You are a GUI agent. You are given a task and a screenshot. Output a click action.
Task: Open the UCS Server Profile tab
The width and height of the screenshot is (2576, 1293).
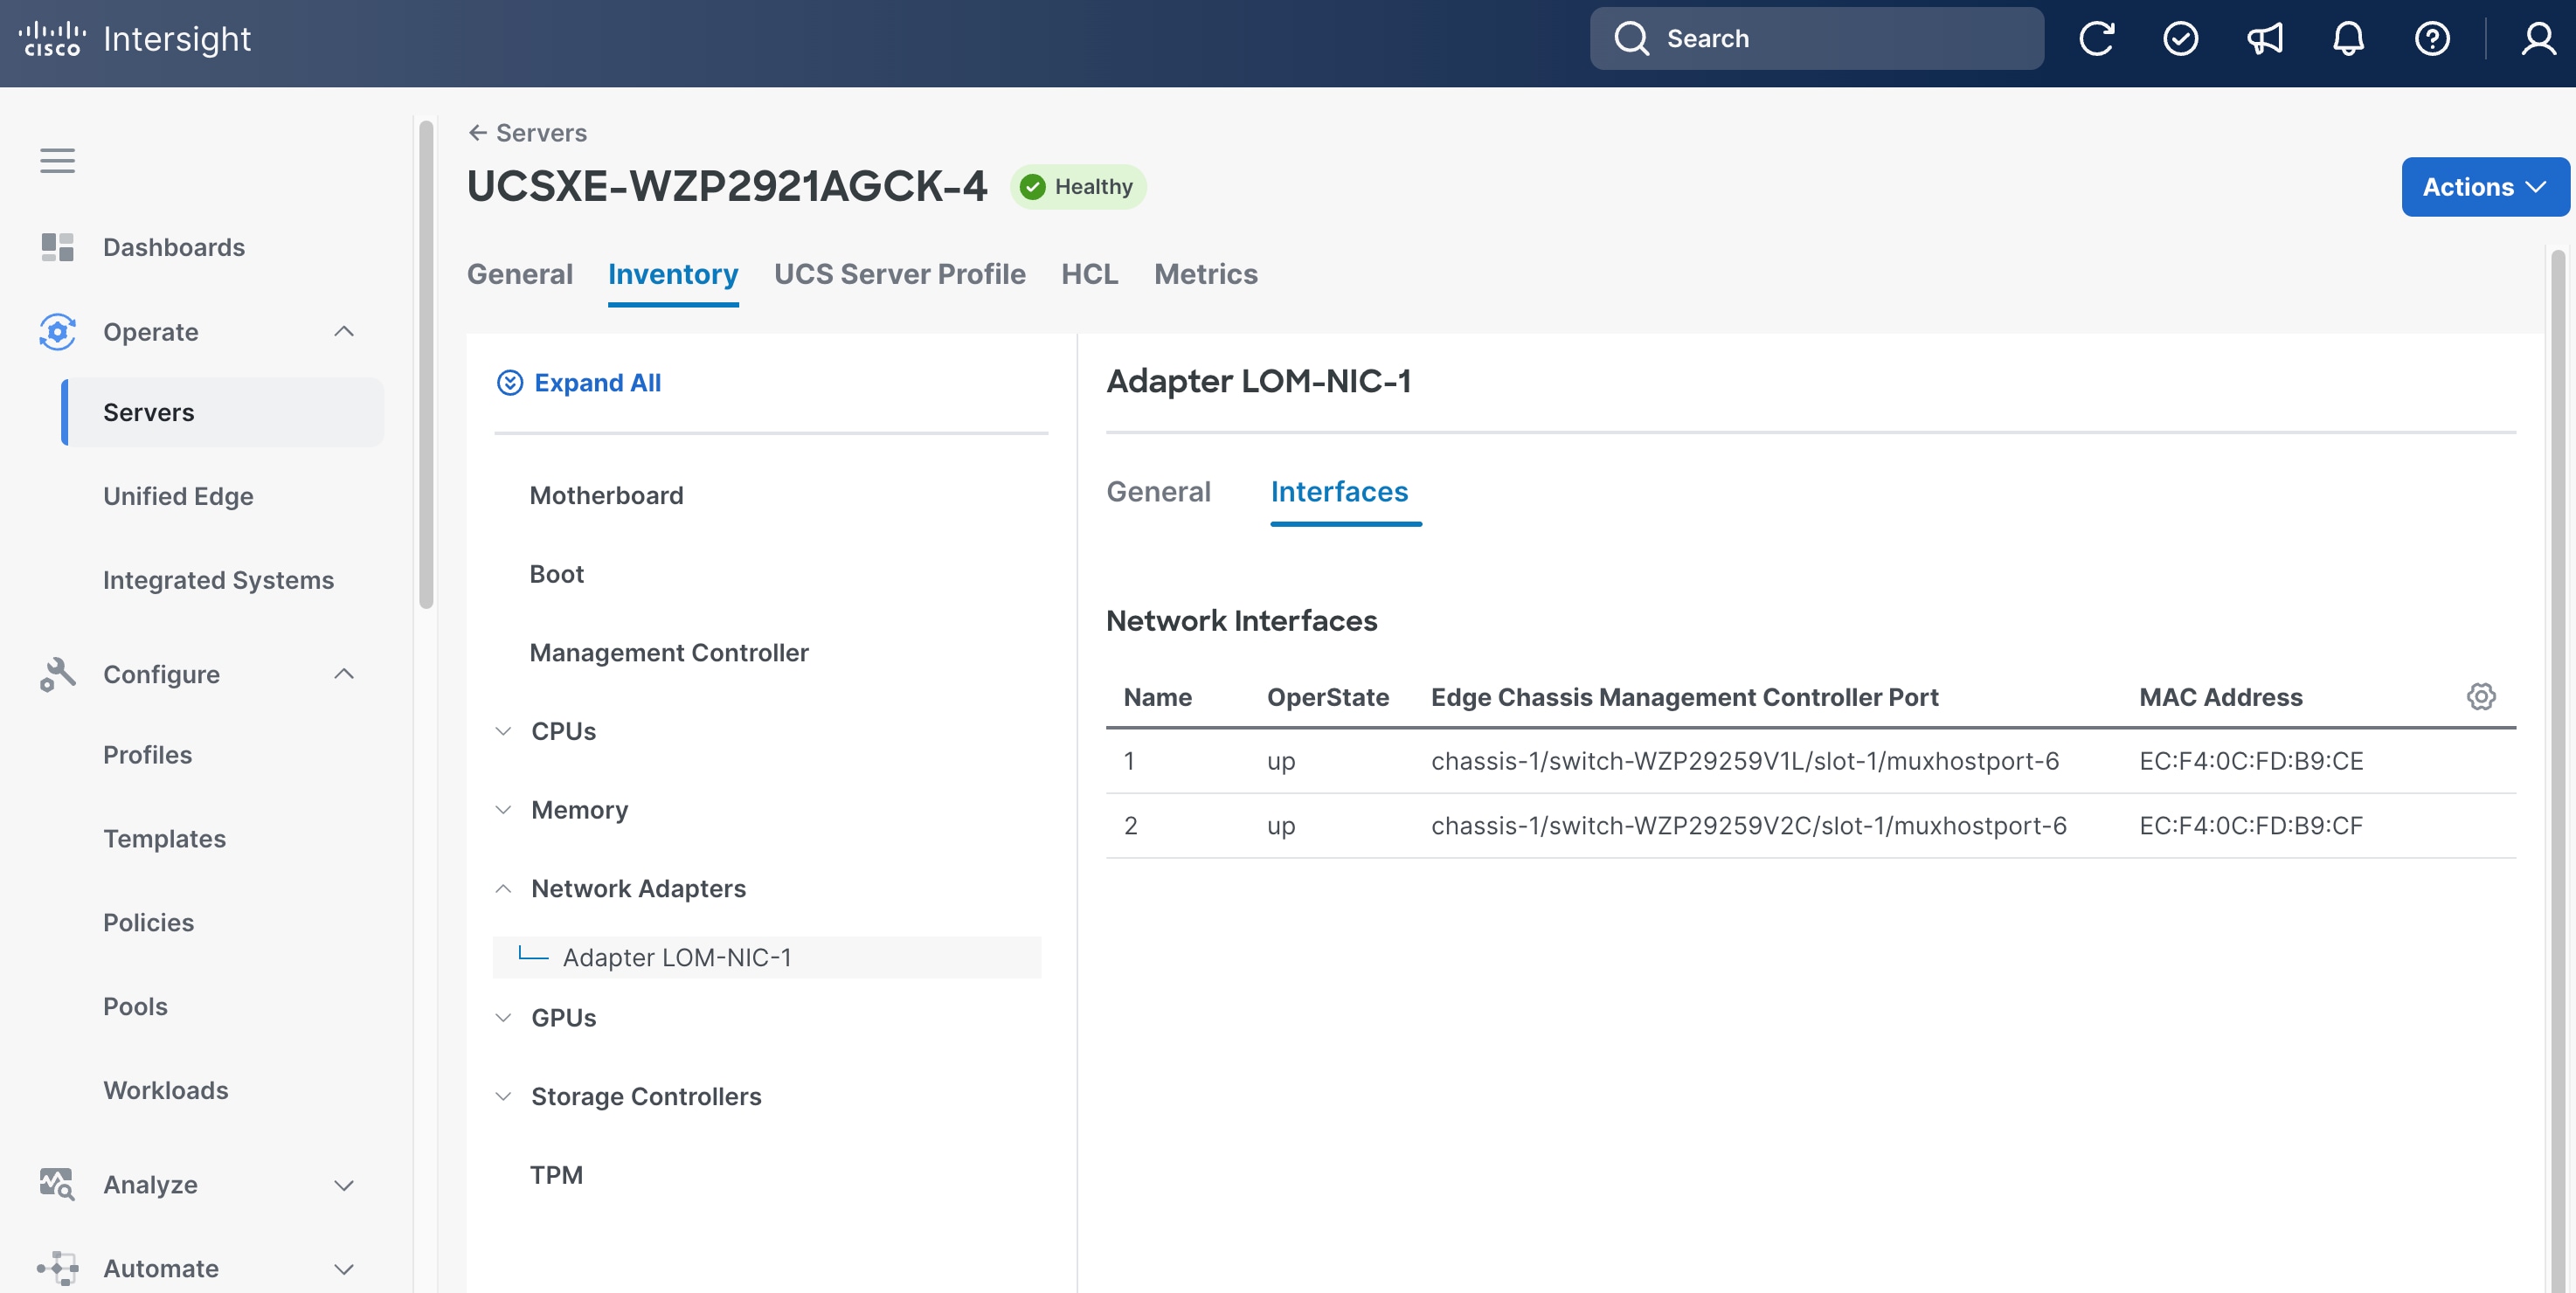[x=900, y=274]
